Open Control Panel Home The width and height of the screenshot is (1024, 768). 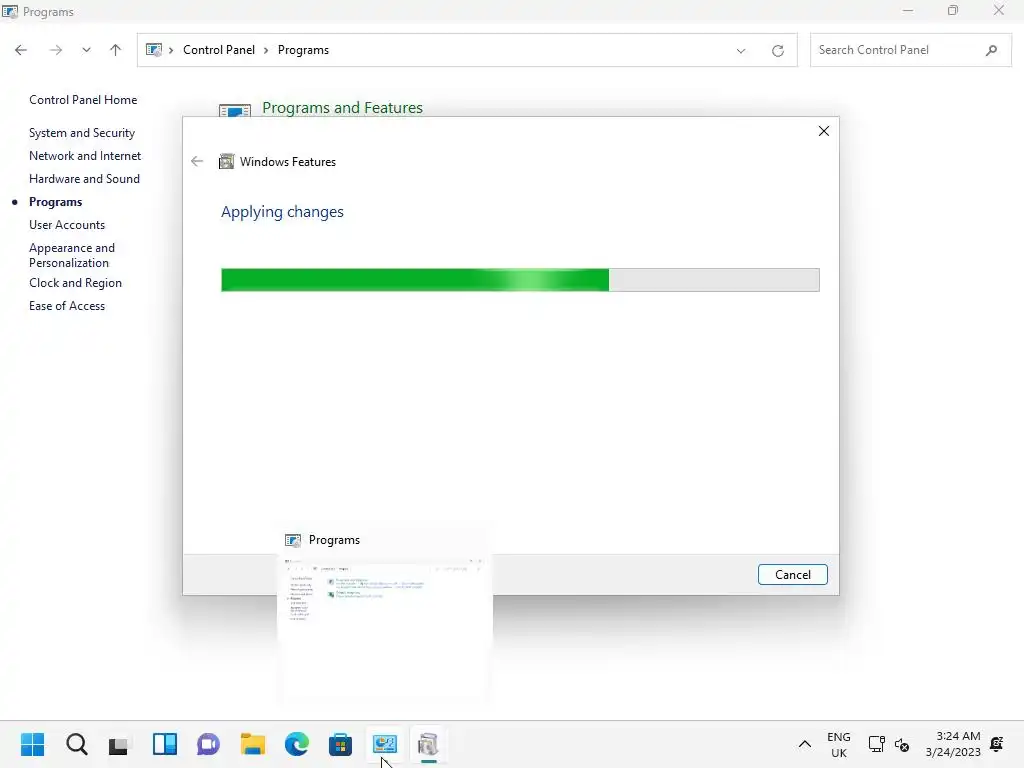click(x=83, y=100)
